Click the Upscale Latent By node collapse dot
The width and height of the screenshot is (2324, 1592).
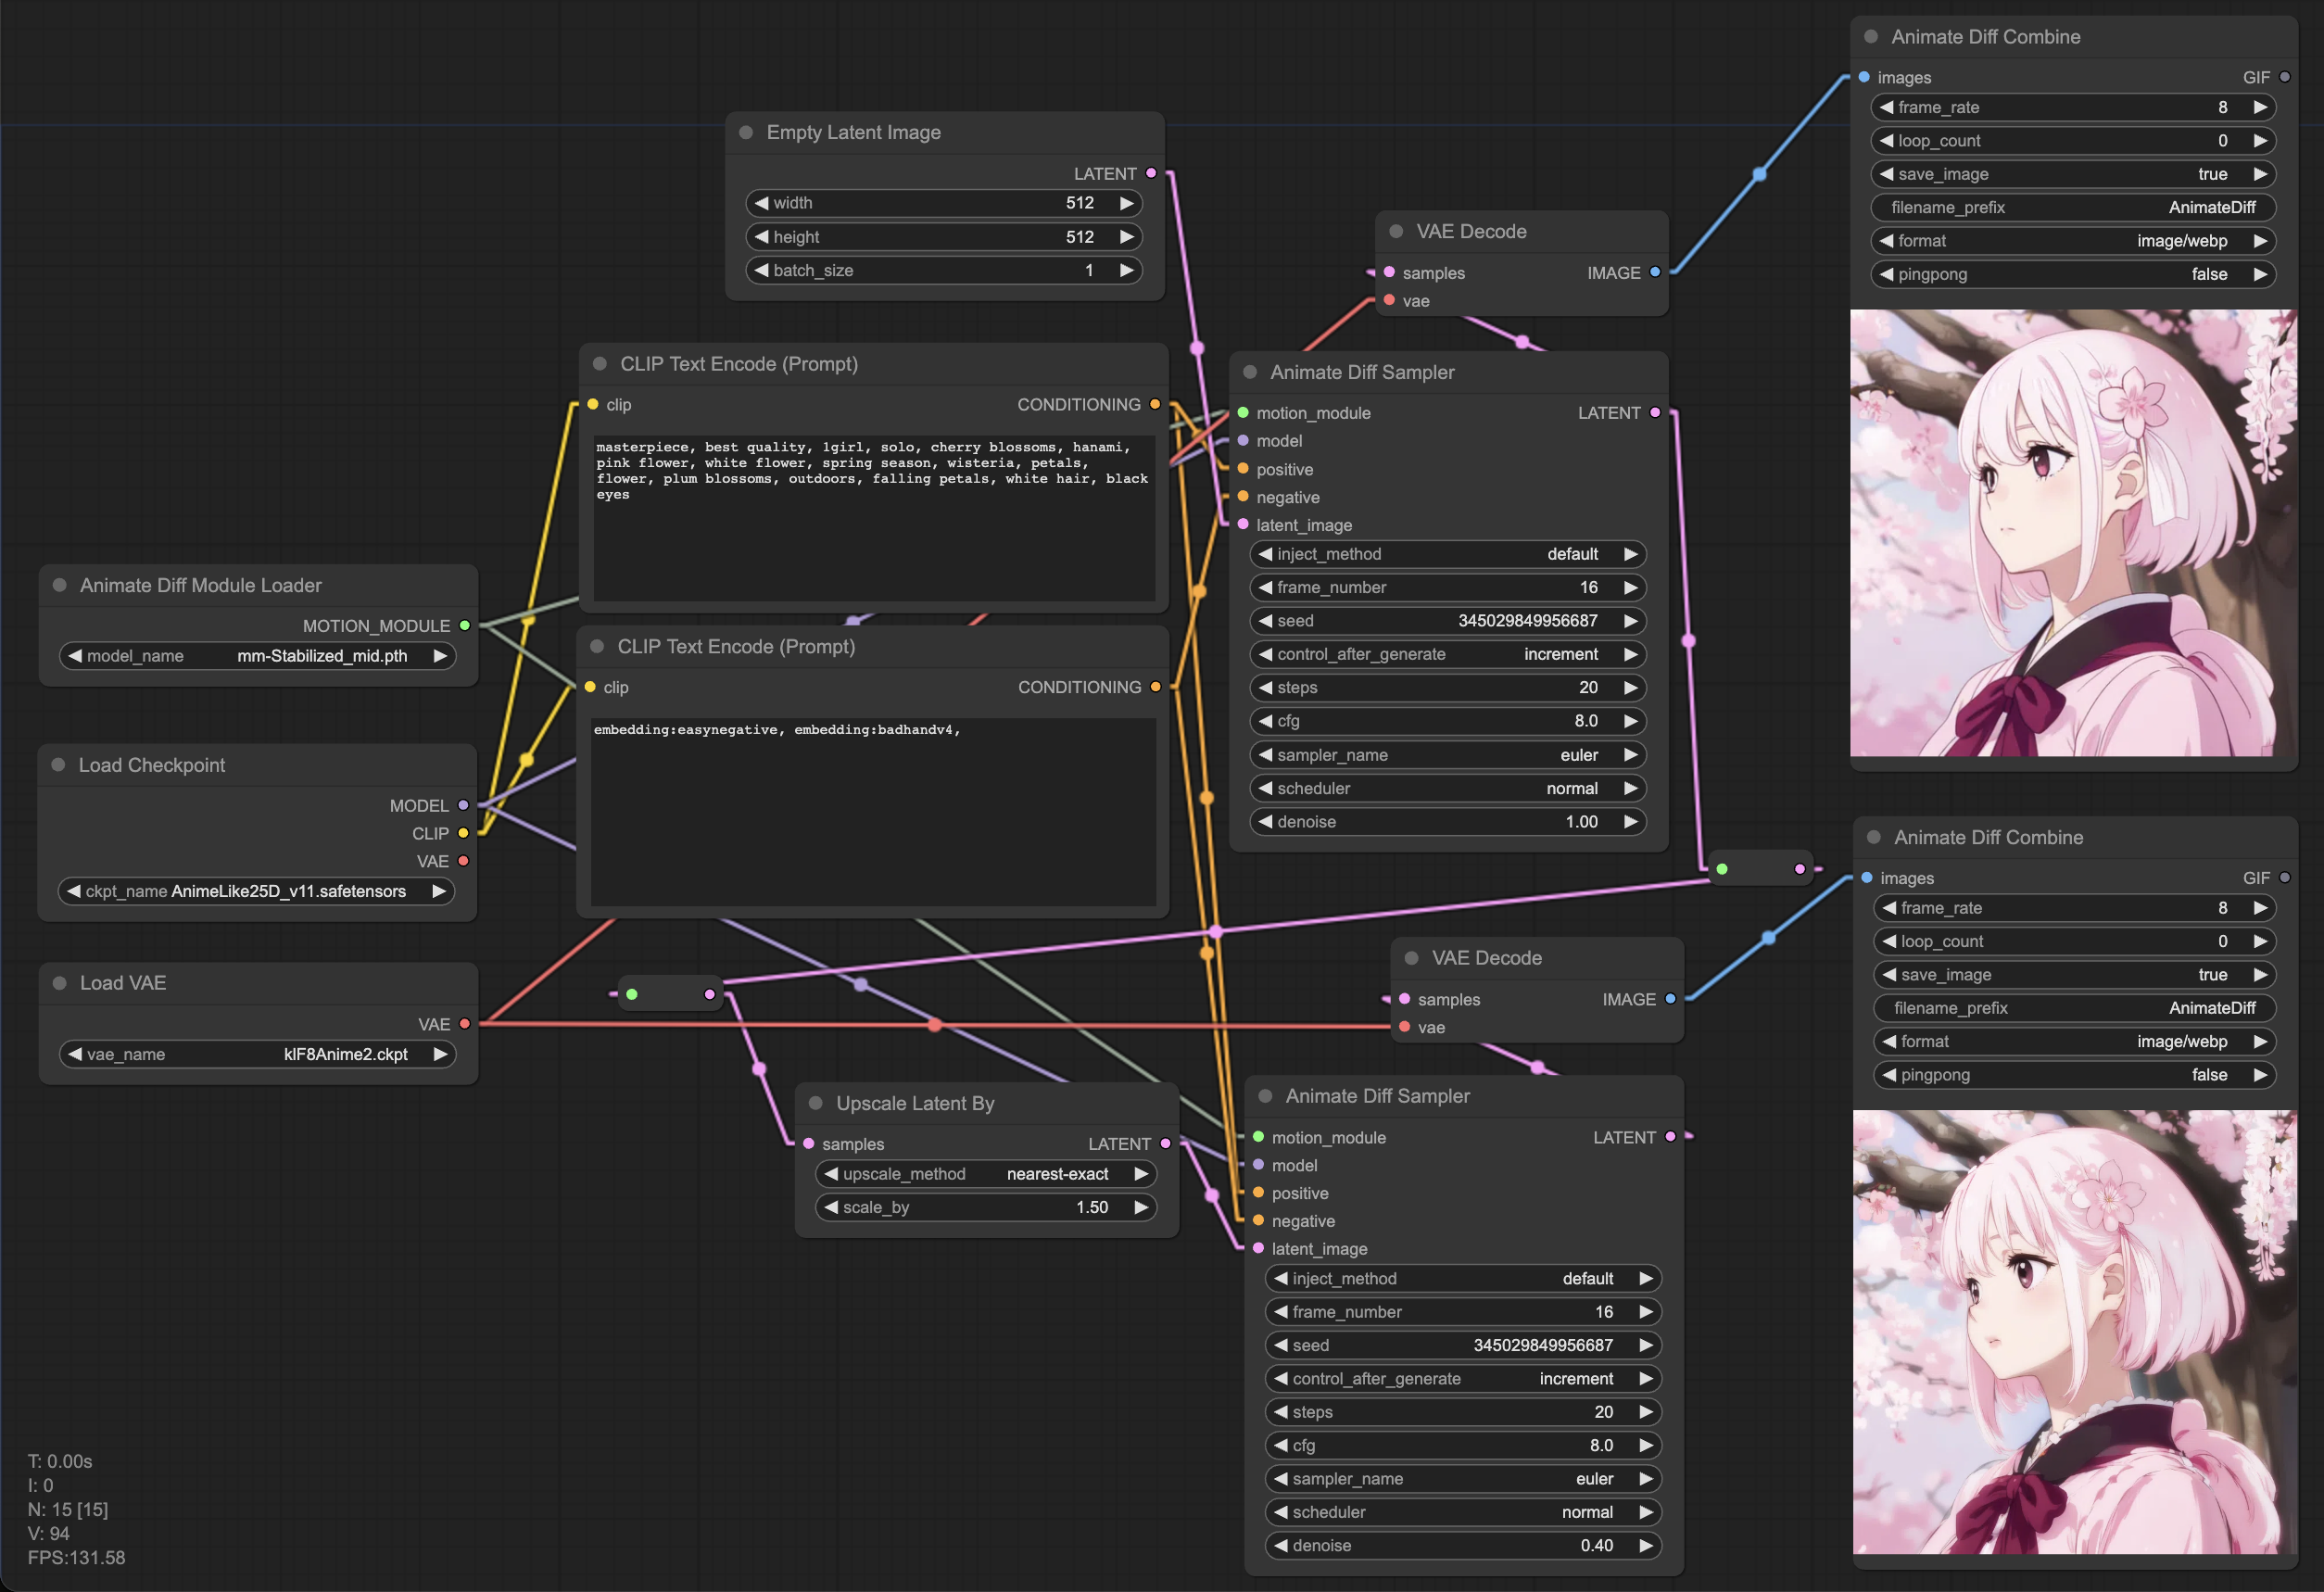click(x=815, y=1103)
